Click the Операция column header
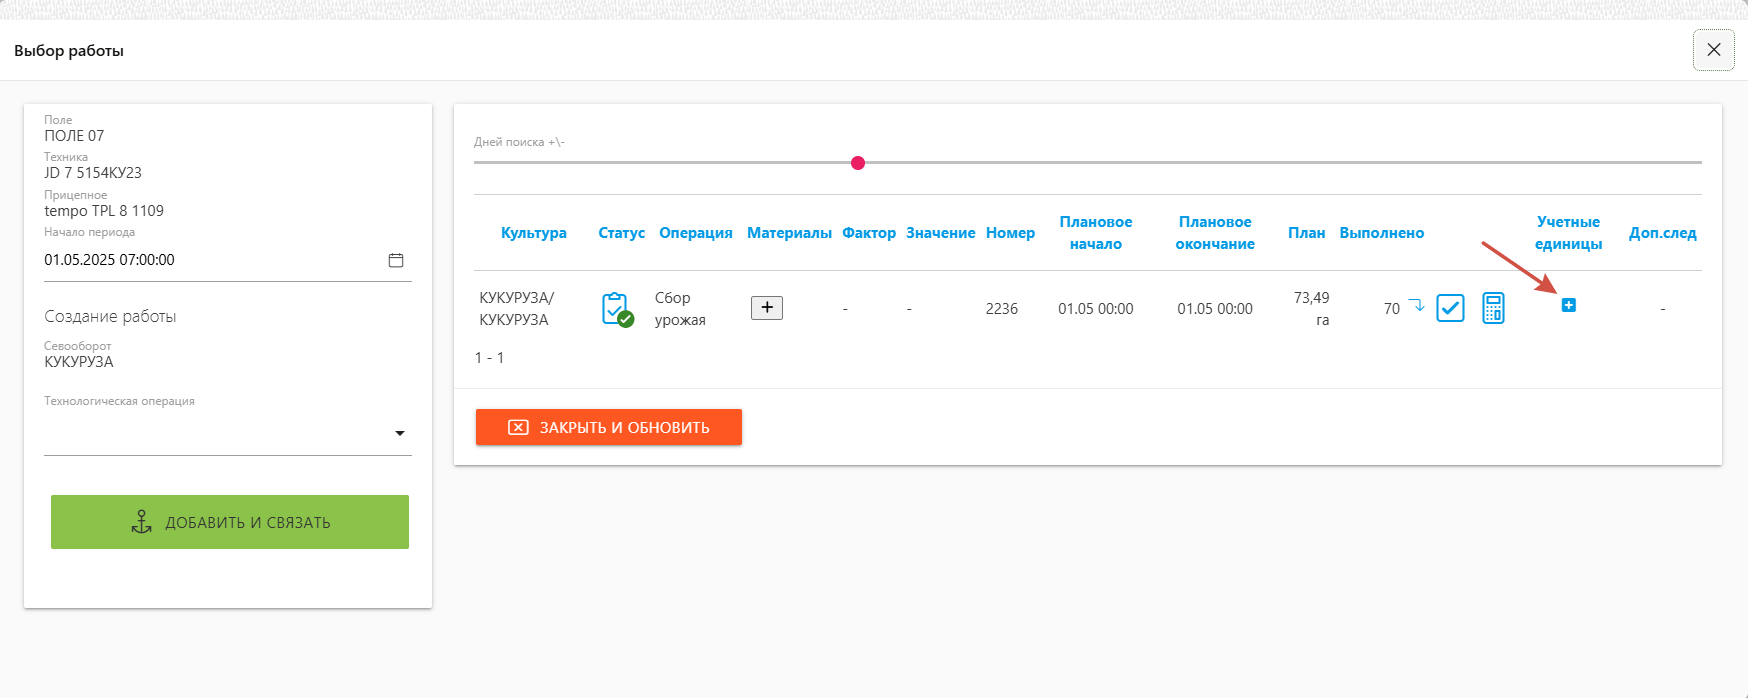The height and width of the screenshot is (698, 1748). point(695,233)
